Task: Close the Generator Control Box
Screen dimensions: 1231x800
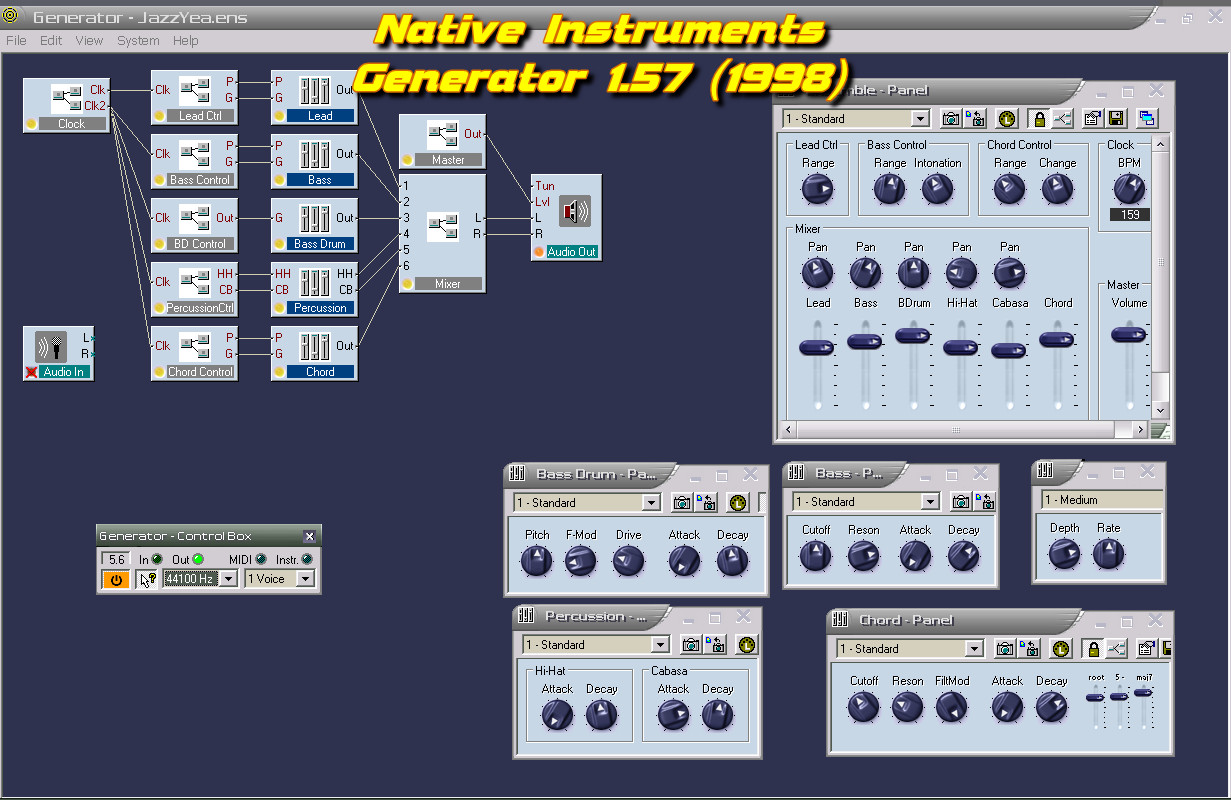Action: pyautogui.click(x=309, y=536)
